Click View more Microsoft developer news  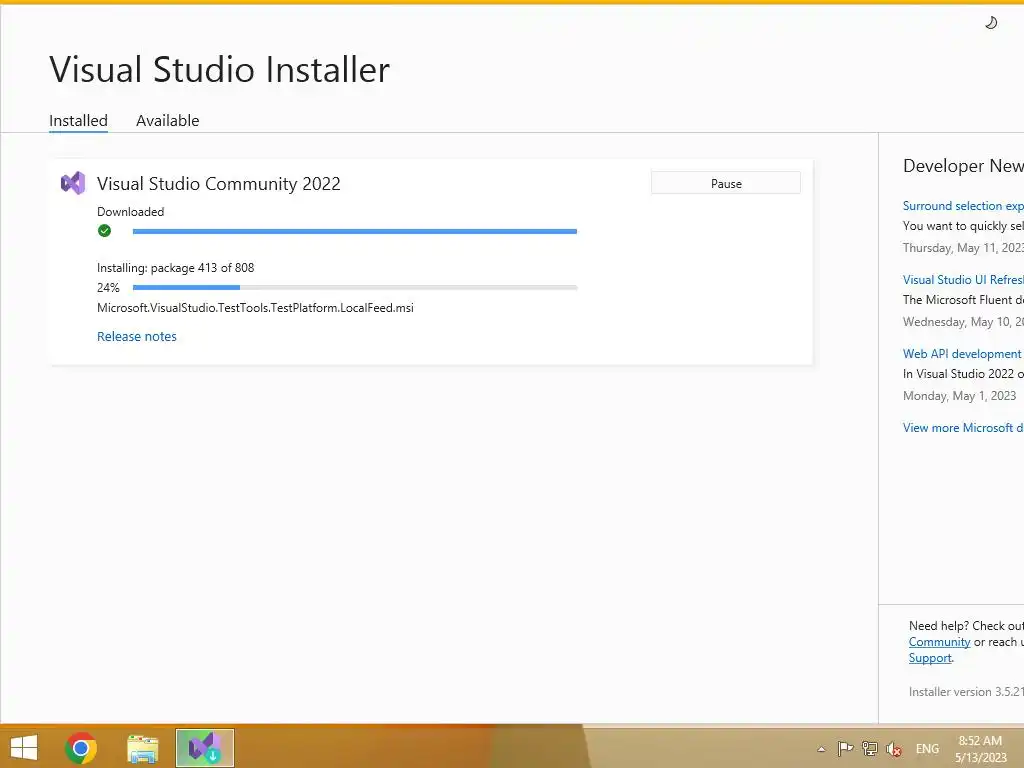pos(963,428)
